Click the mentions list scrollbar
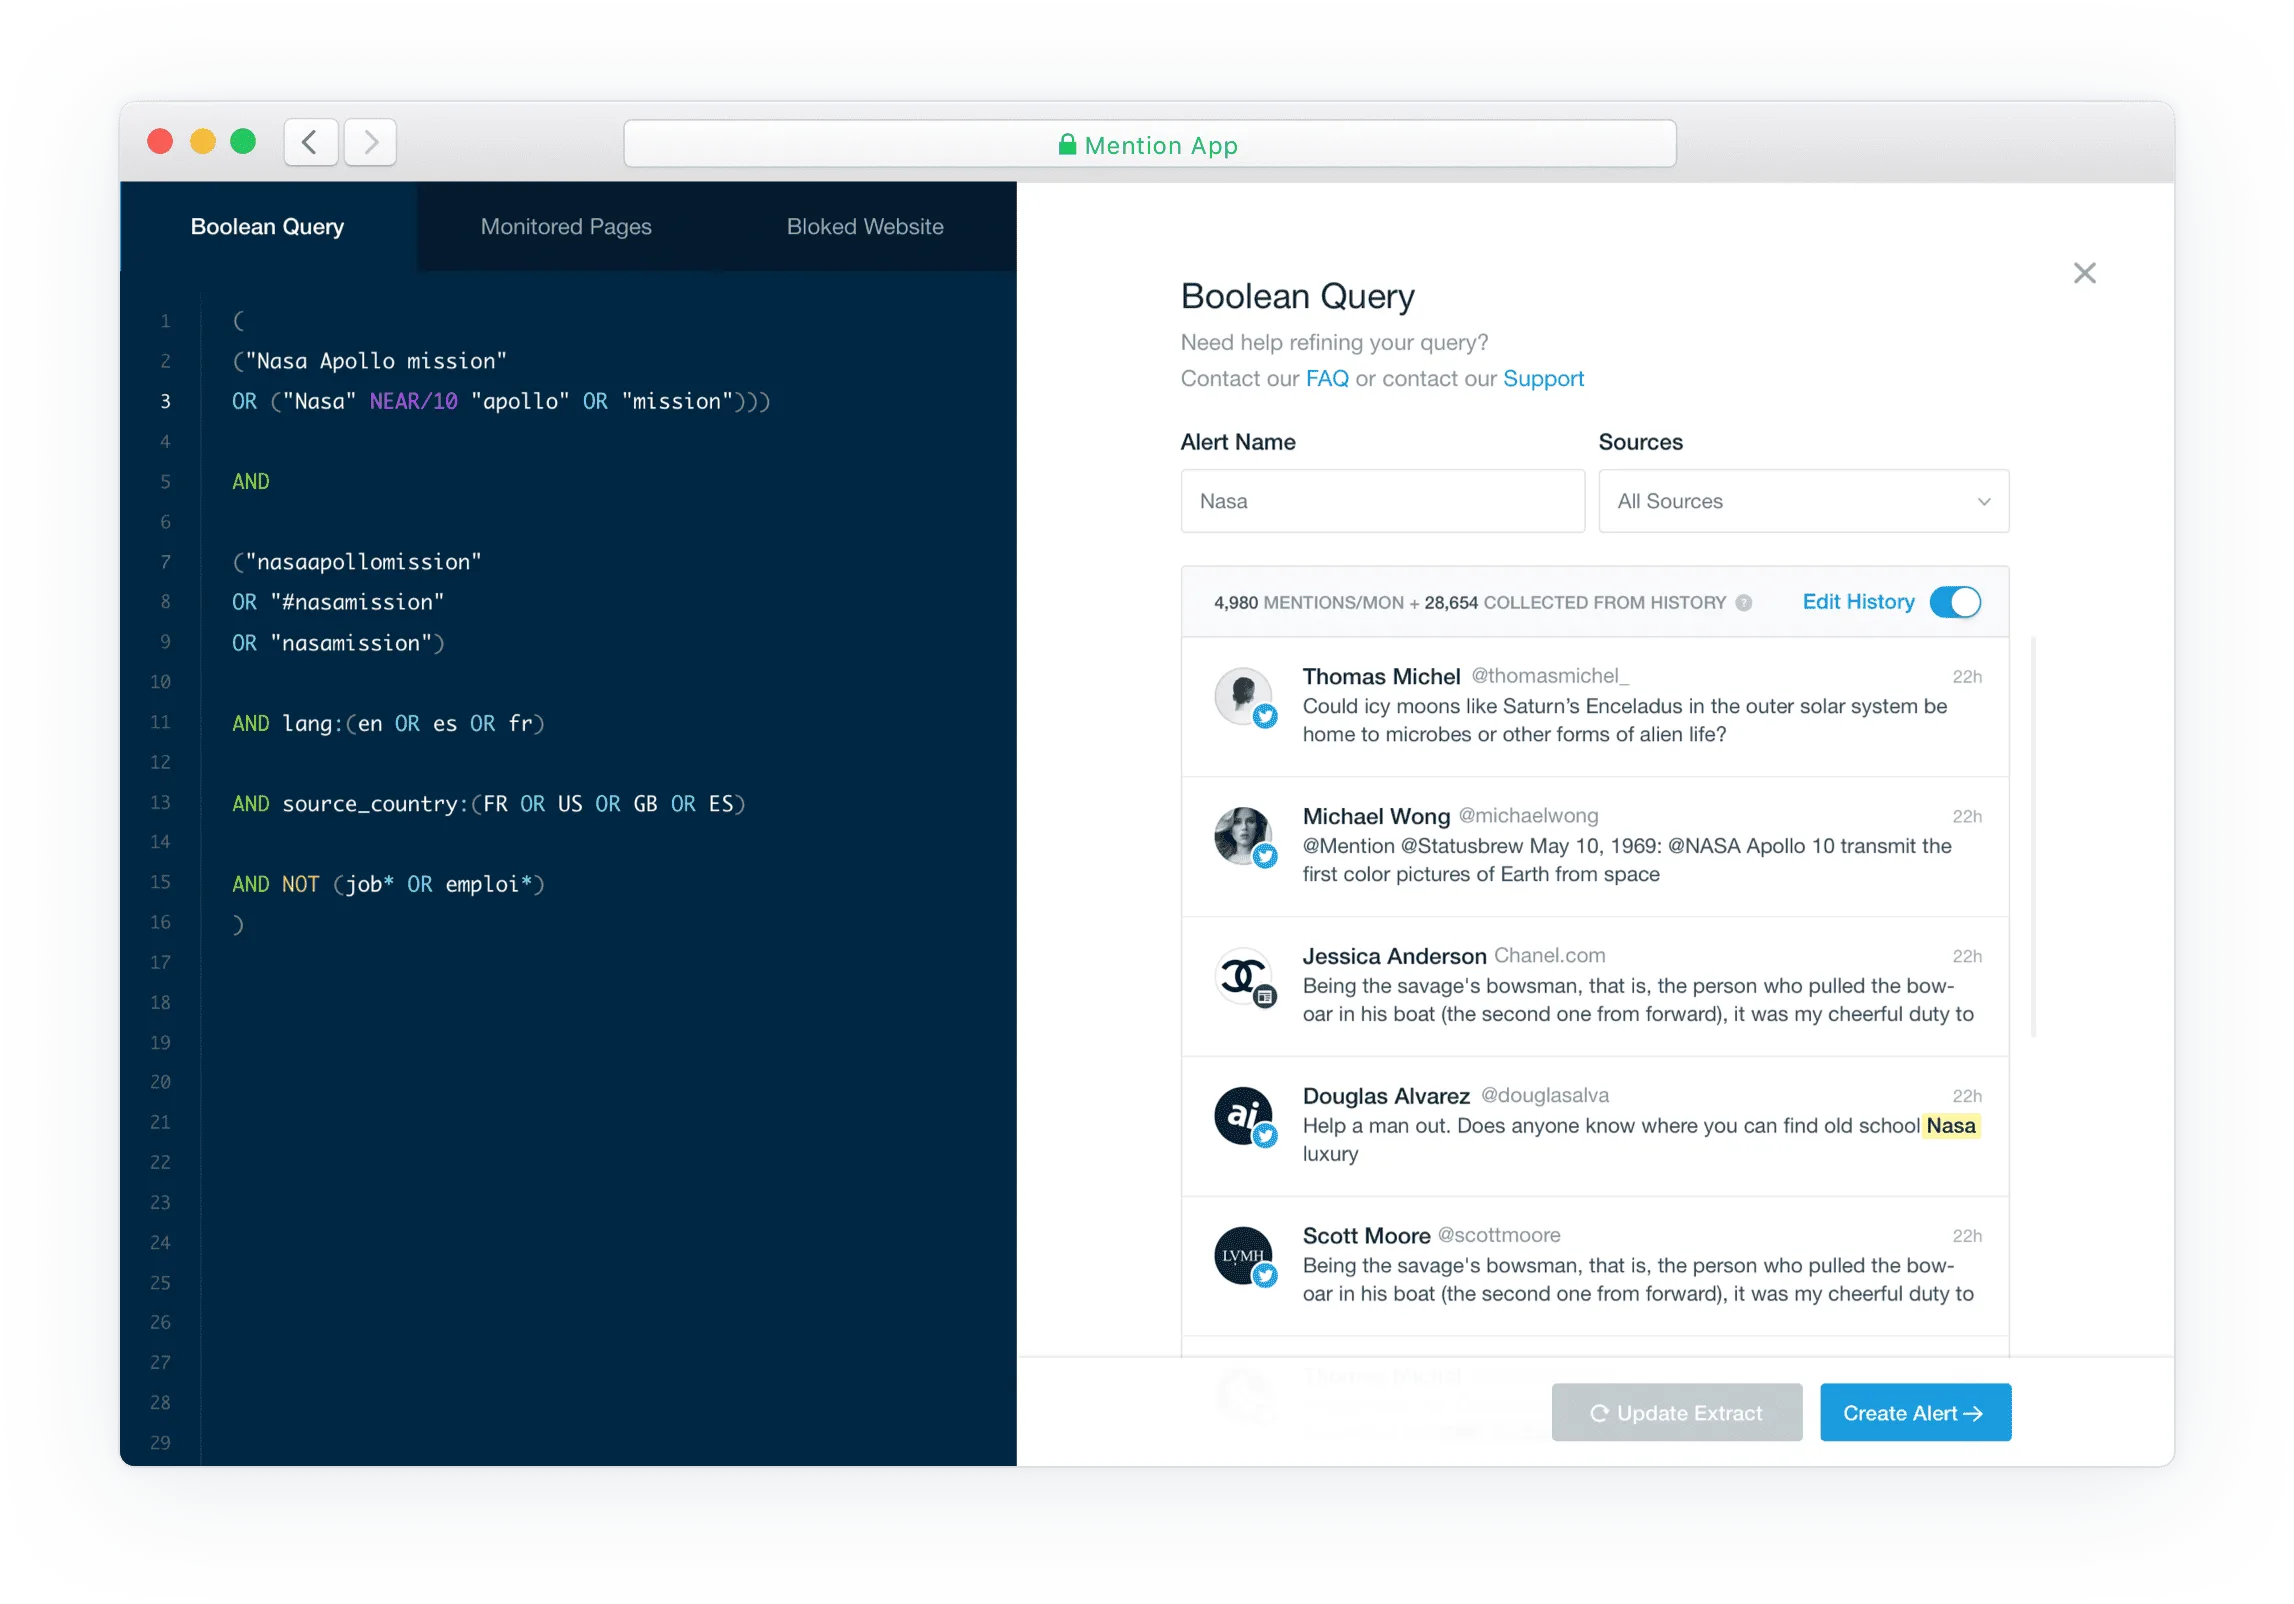This screenshot has width=2294, height=1604. tap(2033, 836)
